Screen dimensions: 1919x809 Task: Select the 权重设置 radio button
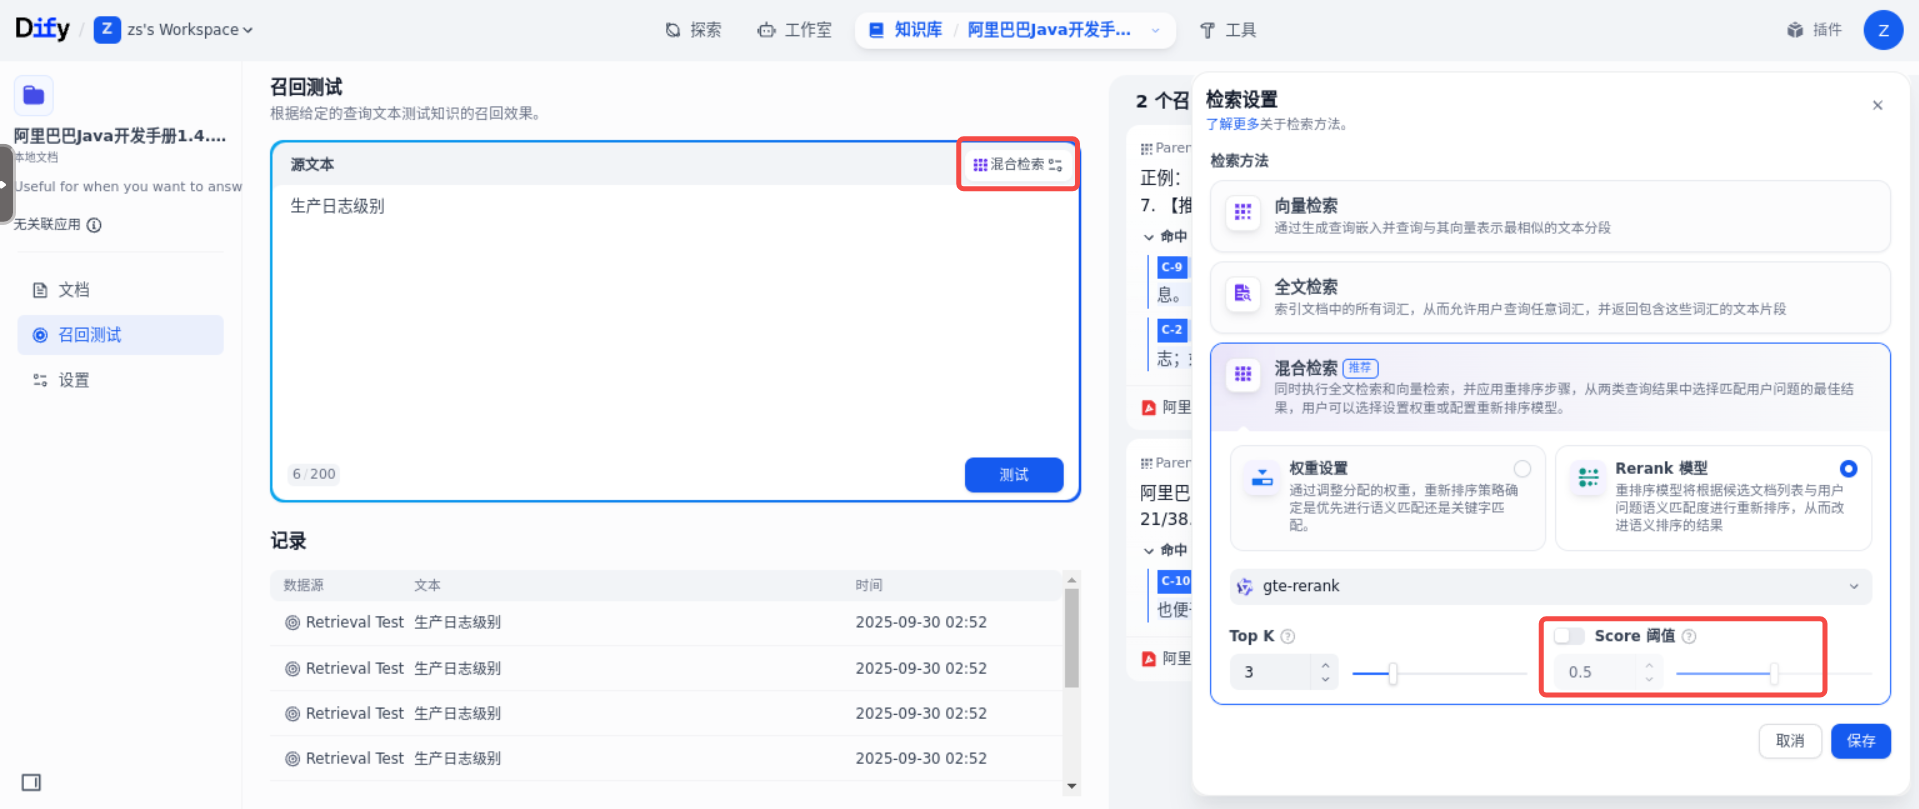click(1522, 468)
